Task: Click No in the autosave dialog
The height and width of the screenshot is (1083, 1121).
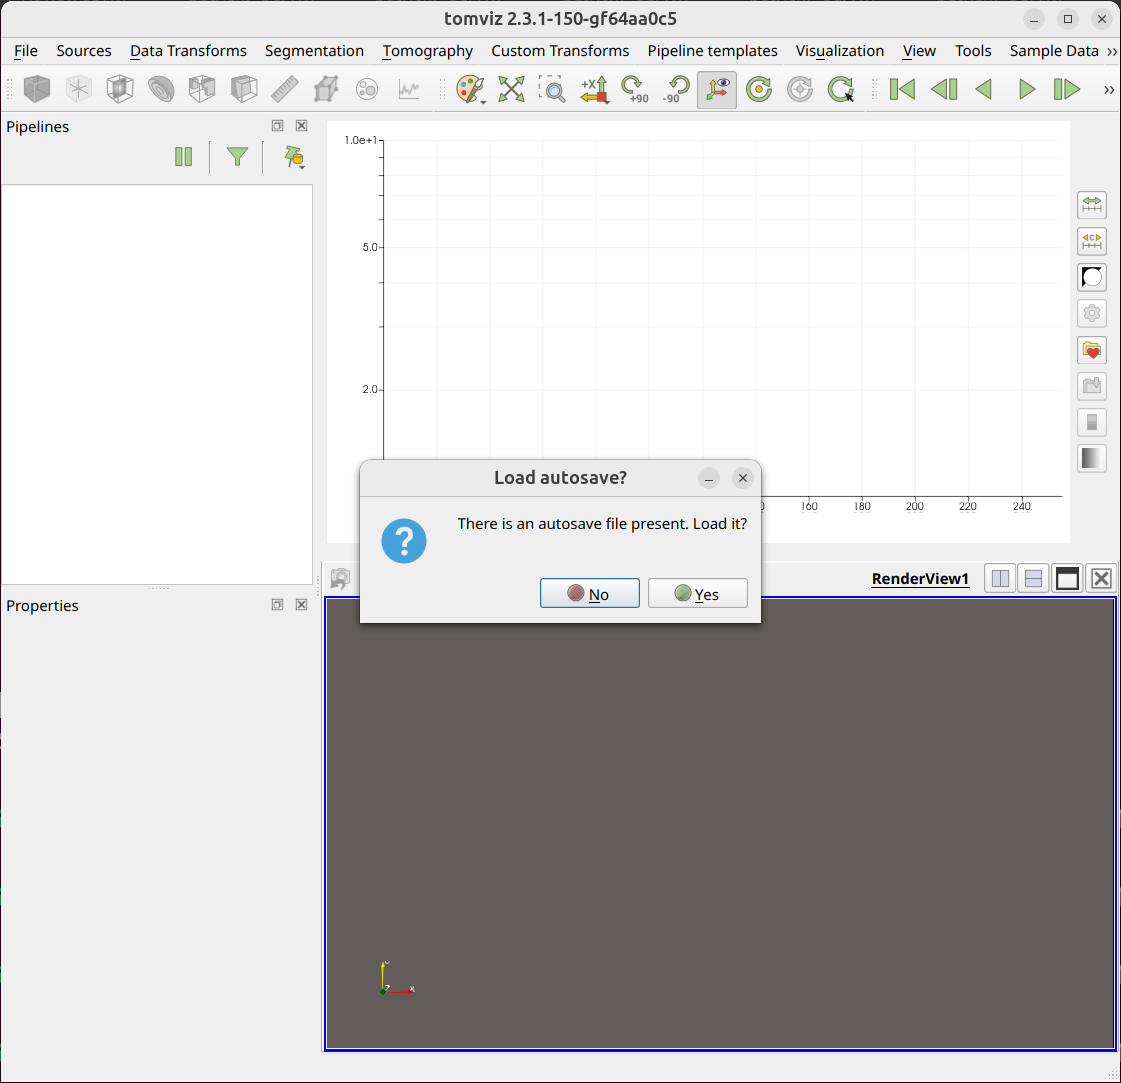Action: 590,593
